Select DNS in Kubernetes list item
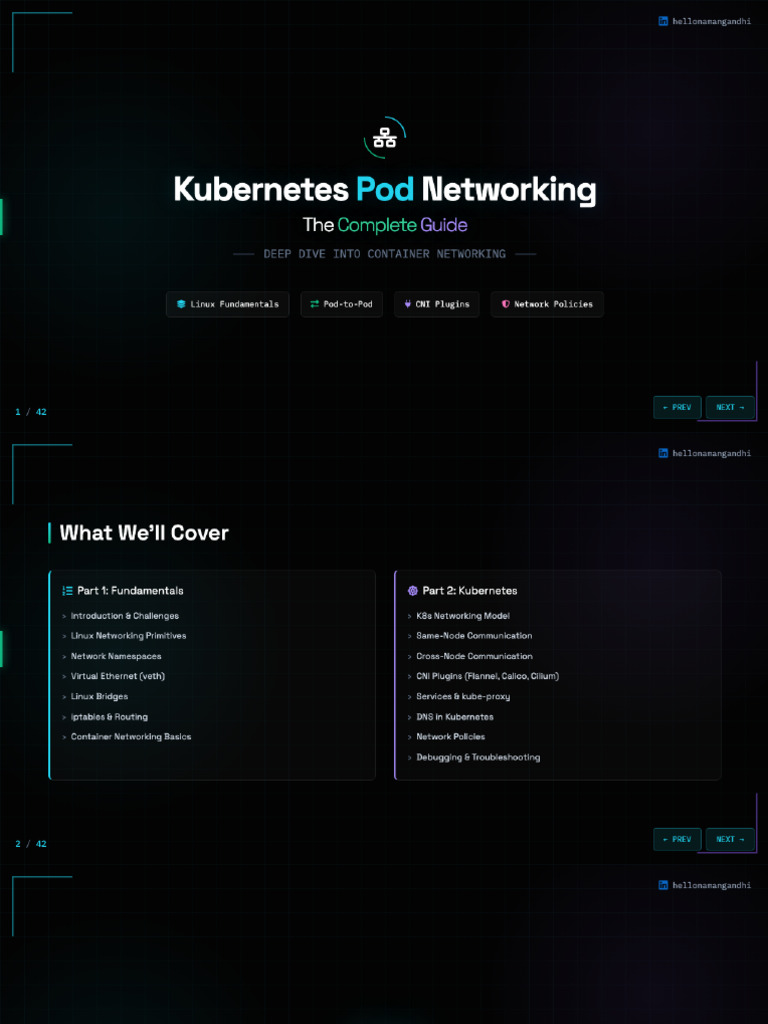768x1024 pixels. [455, 716]
